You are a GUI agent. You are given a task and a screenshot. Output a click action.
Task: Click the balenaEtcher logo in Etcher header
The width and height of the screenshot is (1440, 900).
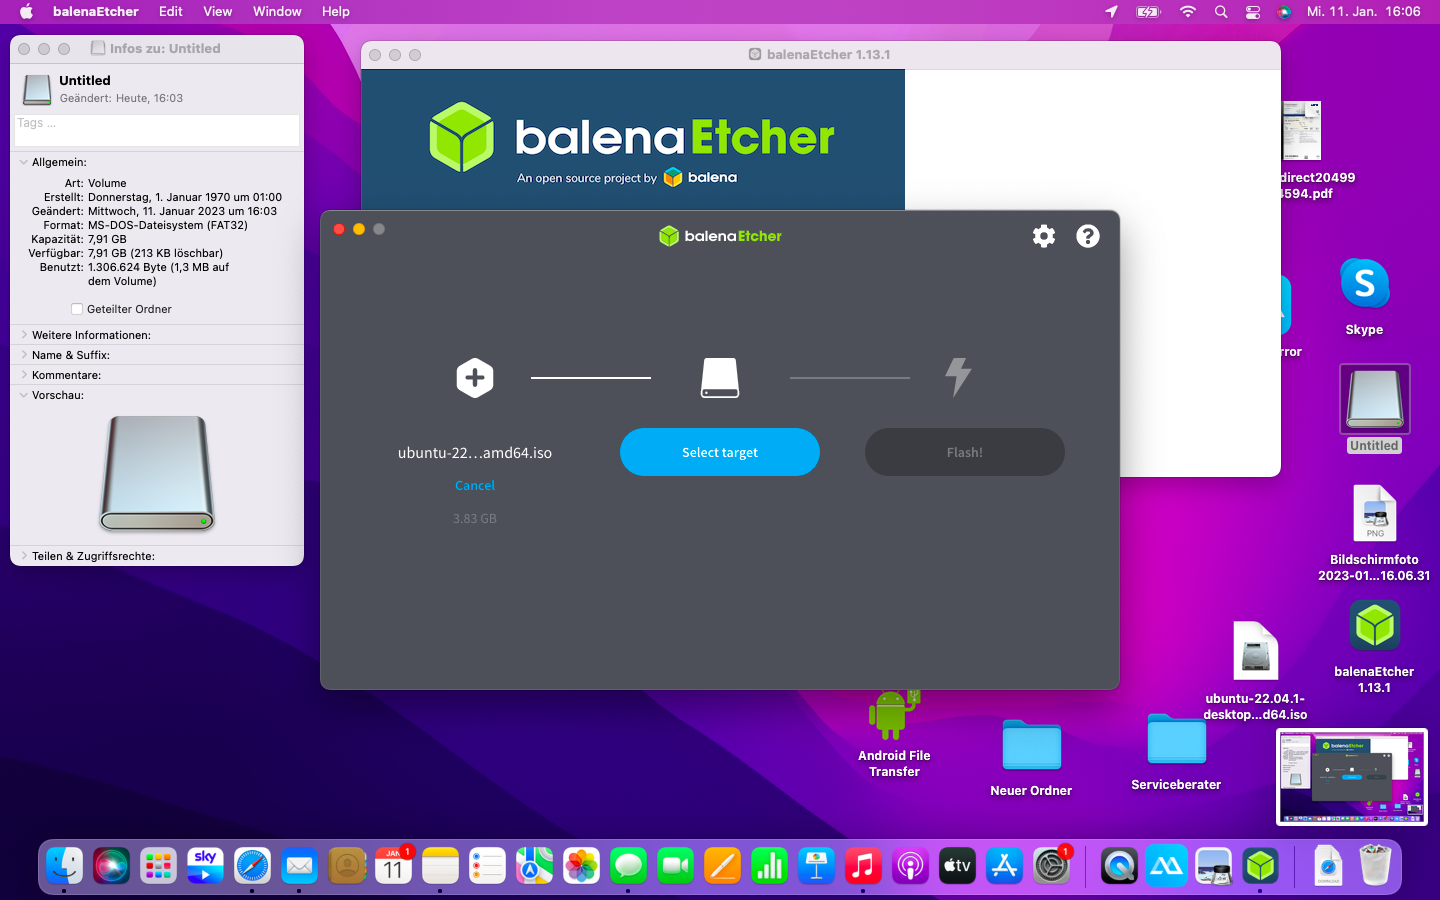click(x=720, y=236)
